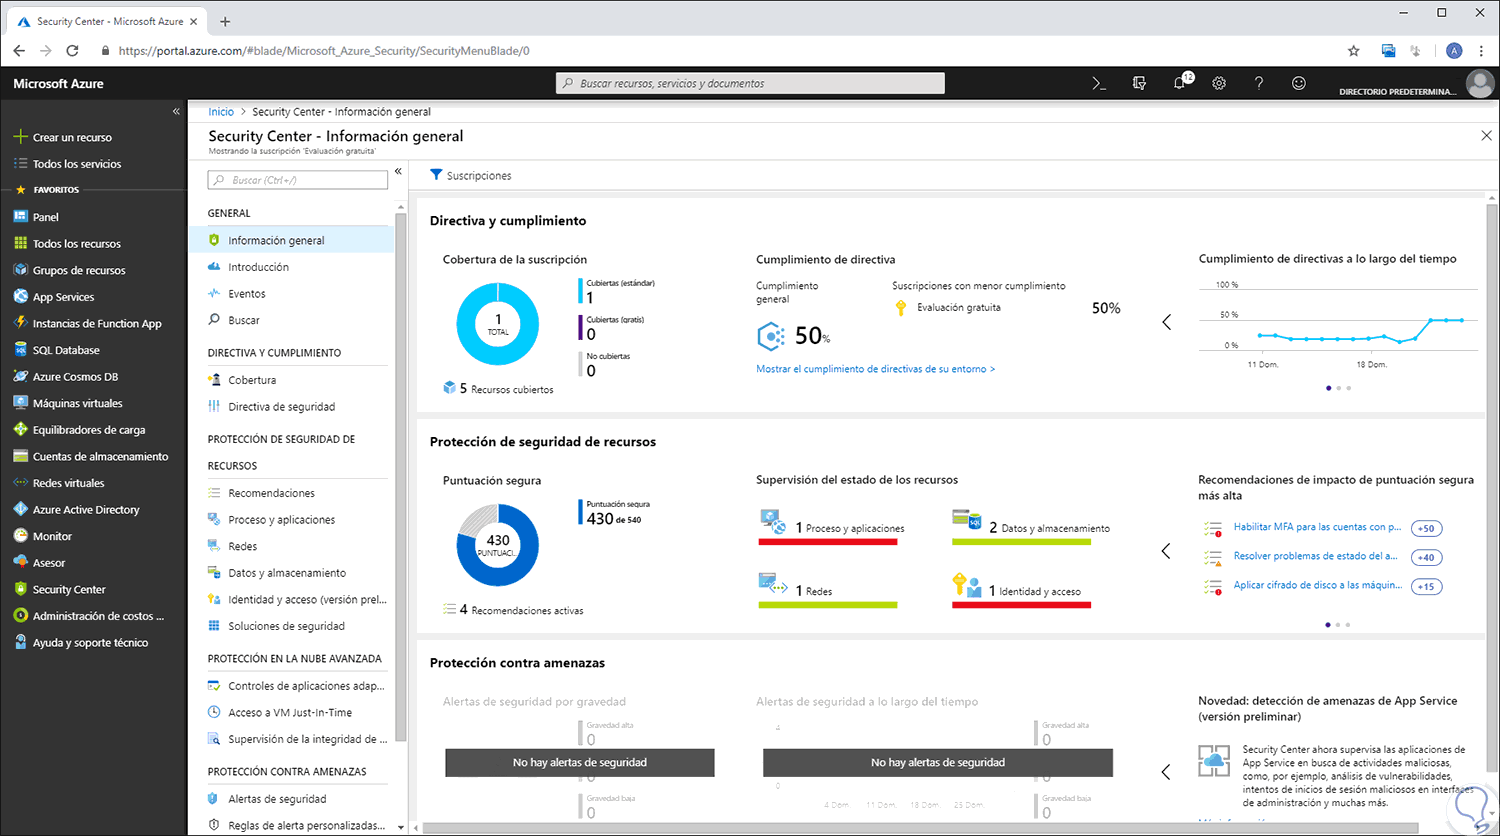
Task: Open Cloud Shell from the Azure top bar
Action: click(1099, 84)
